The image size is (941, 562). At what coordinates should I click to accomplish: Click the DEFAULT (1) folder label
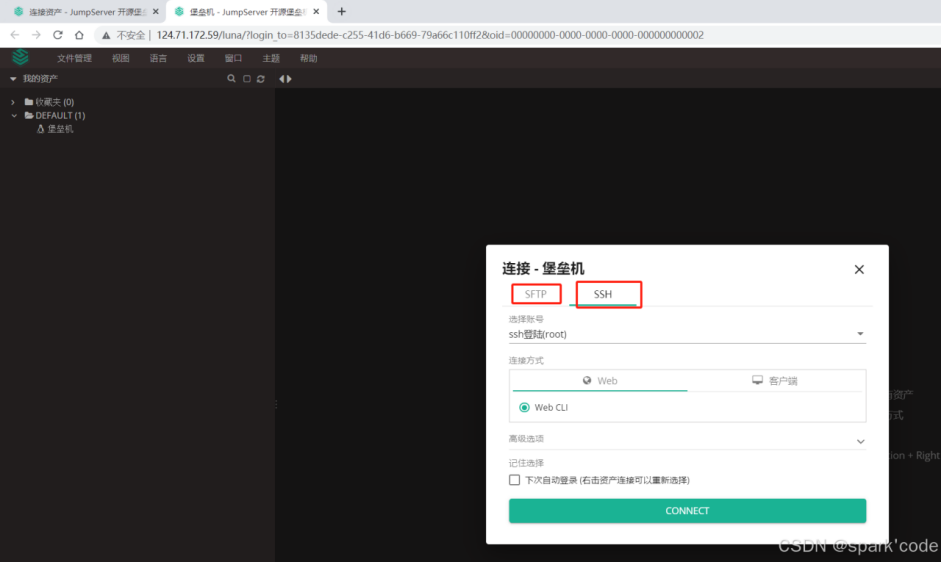pyautogui.click(x=60, y=115)
